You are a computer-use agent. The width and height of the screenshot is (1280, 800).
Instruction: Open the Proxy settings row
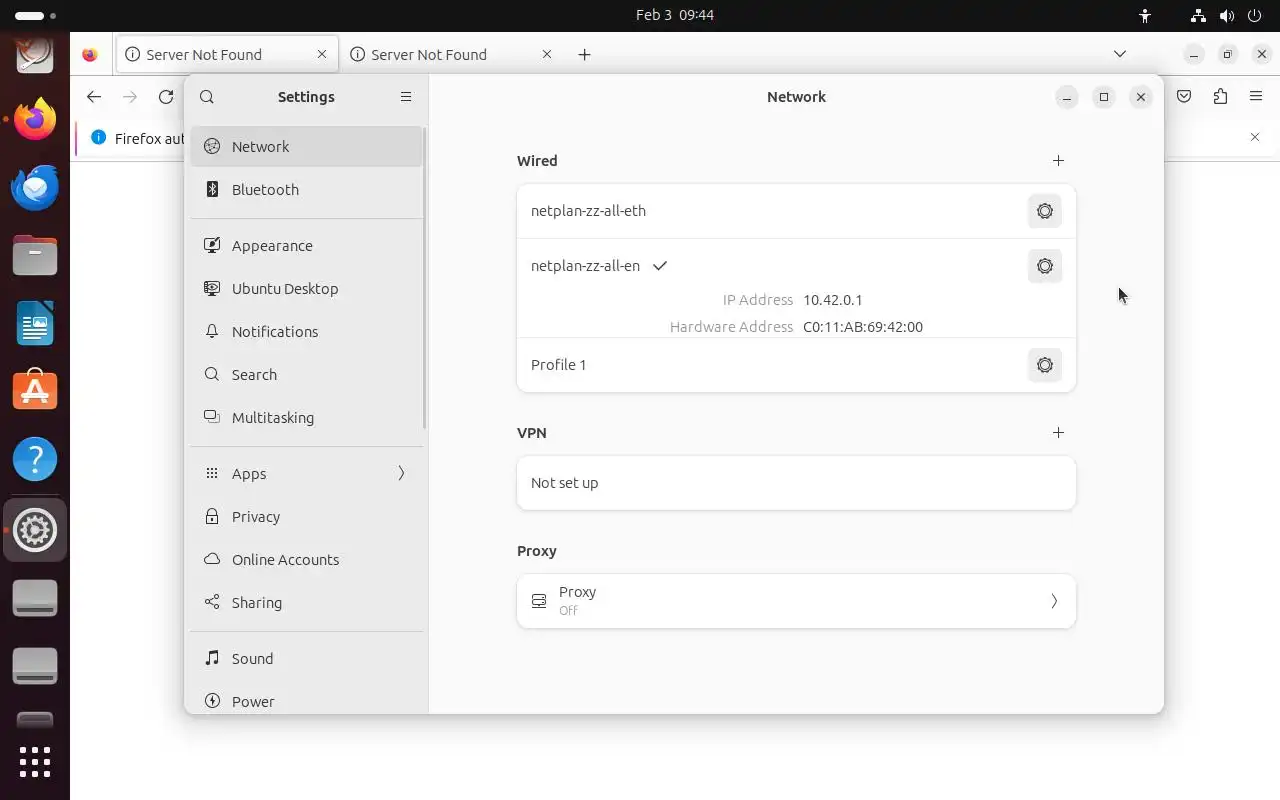pyautogui.click(x=796, y=601)
